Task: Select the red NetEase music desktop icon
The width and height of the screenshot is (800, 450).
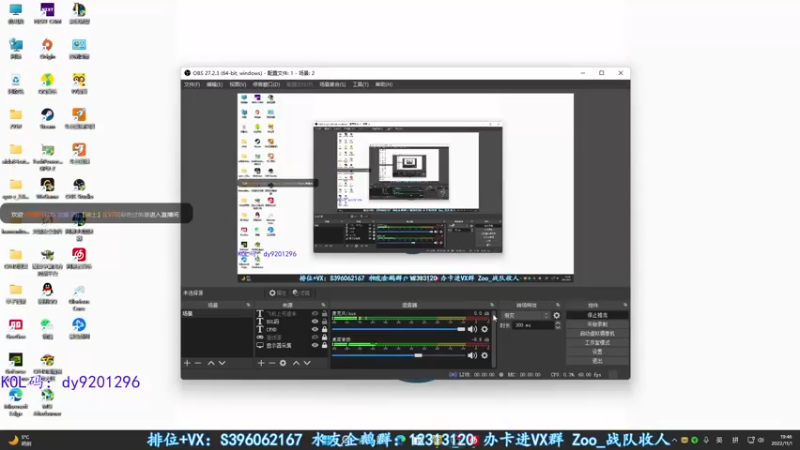Action: (79, 258)
